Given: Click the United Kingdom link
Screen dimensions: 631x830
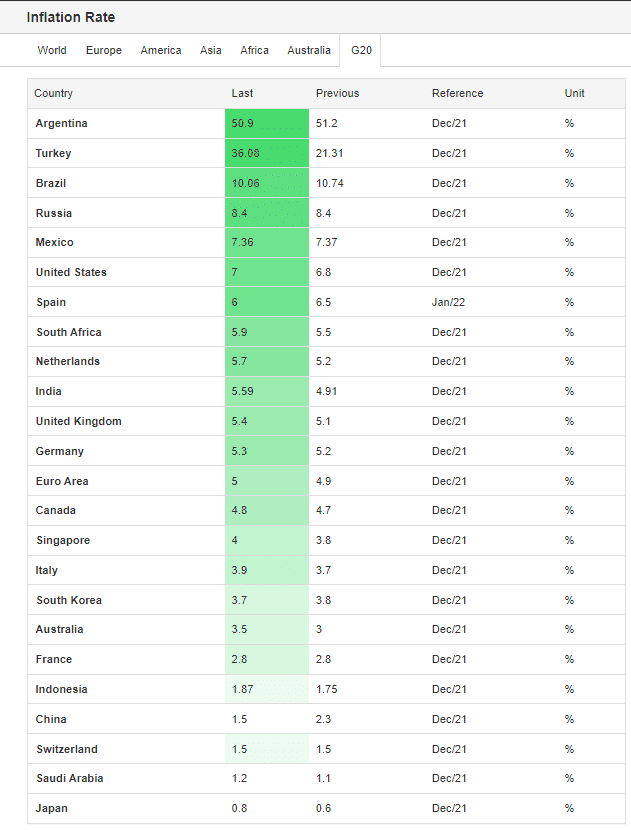Looking at the screenshot, I should point(79,421).
